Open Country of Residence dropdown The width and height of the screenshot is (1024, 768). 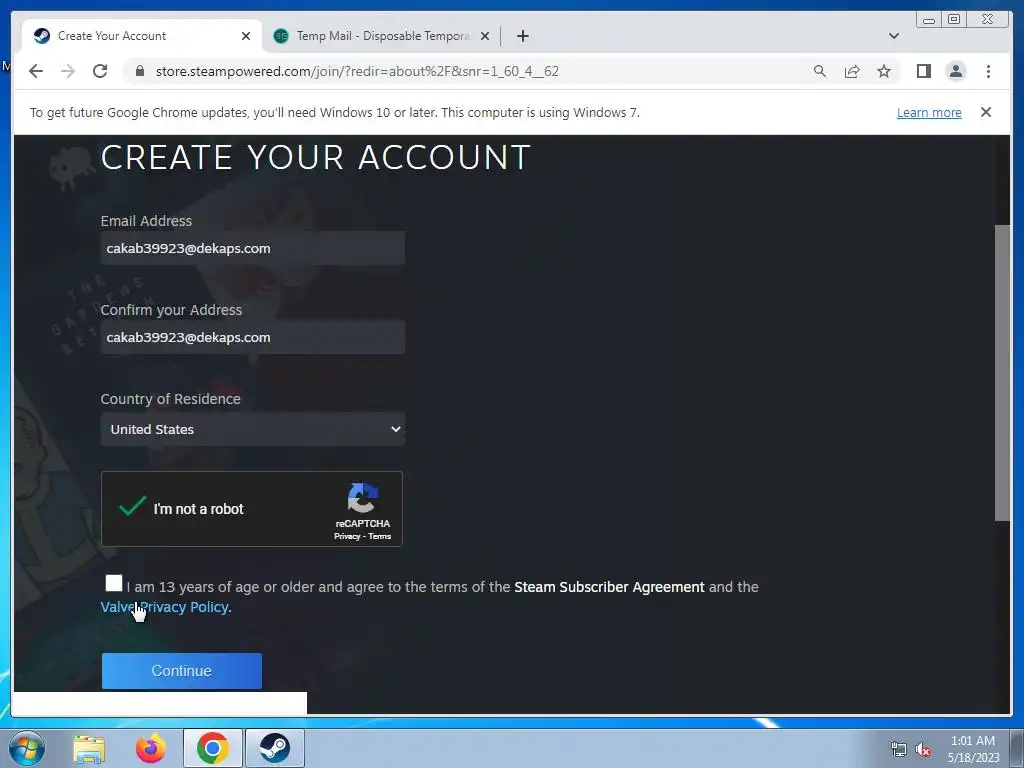[x=253, y=429]
